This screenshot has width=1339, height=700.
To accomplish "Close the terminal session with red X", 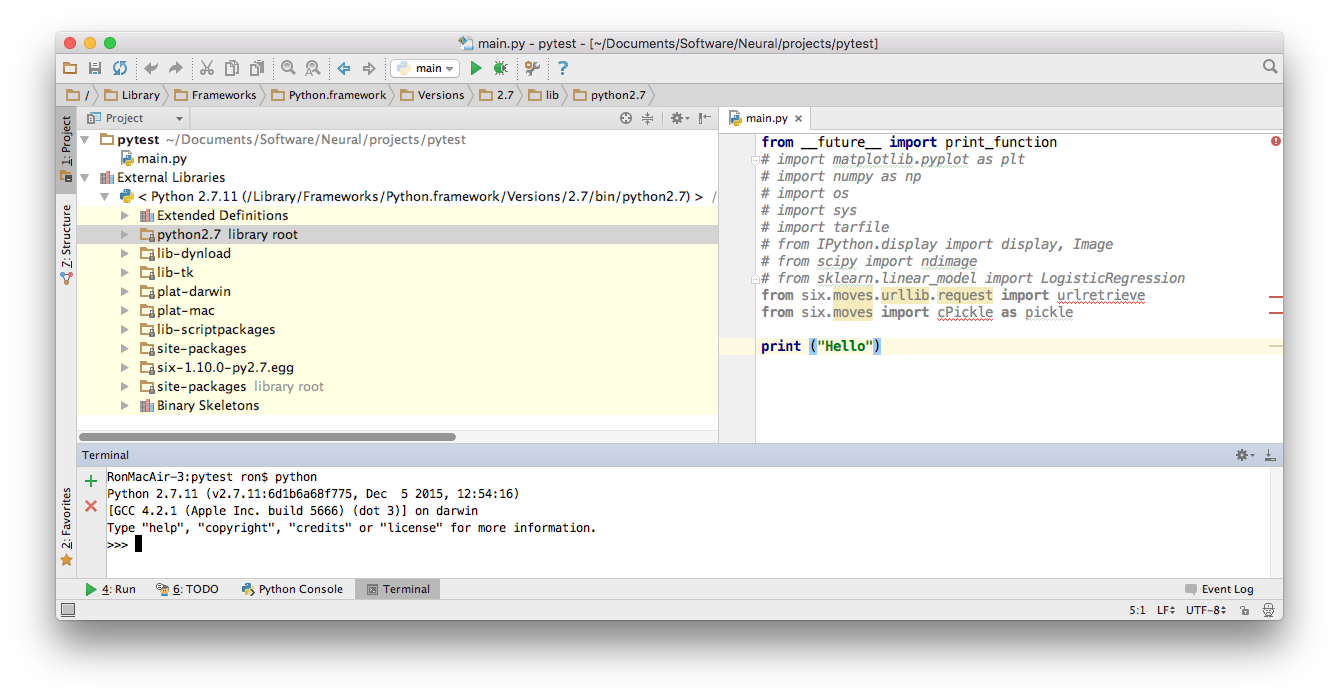I will click(91, 506).
